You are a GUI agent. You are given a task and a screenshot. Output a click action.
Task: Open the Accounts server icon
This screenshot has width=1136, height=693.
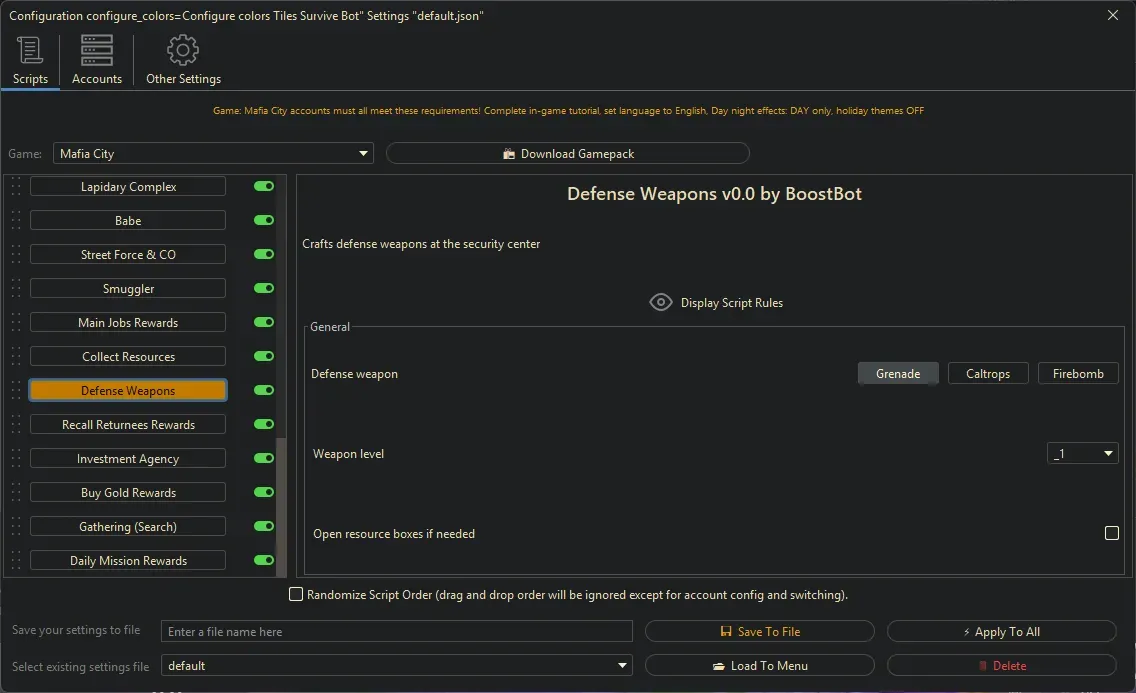pos(97,51)
